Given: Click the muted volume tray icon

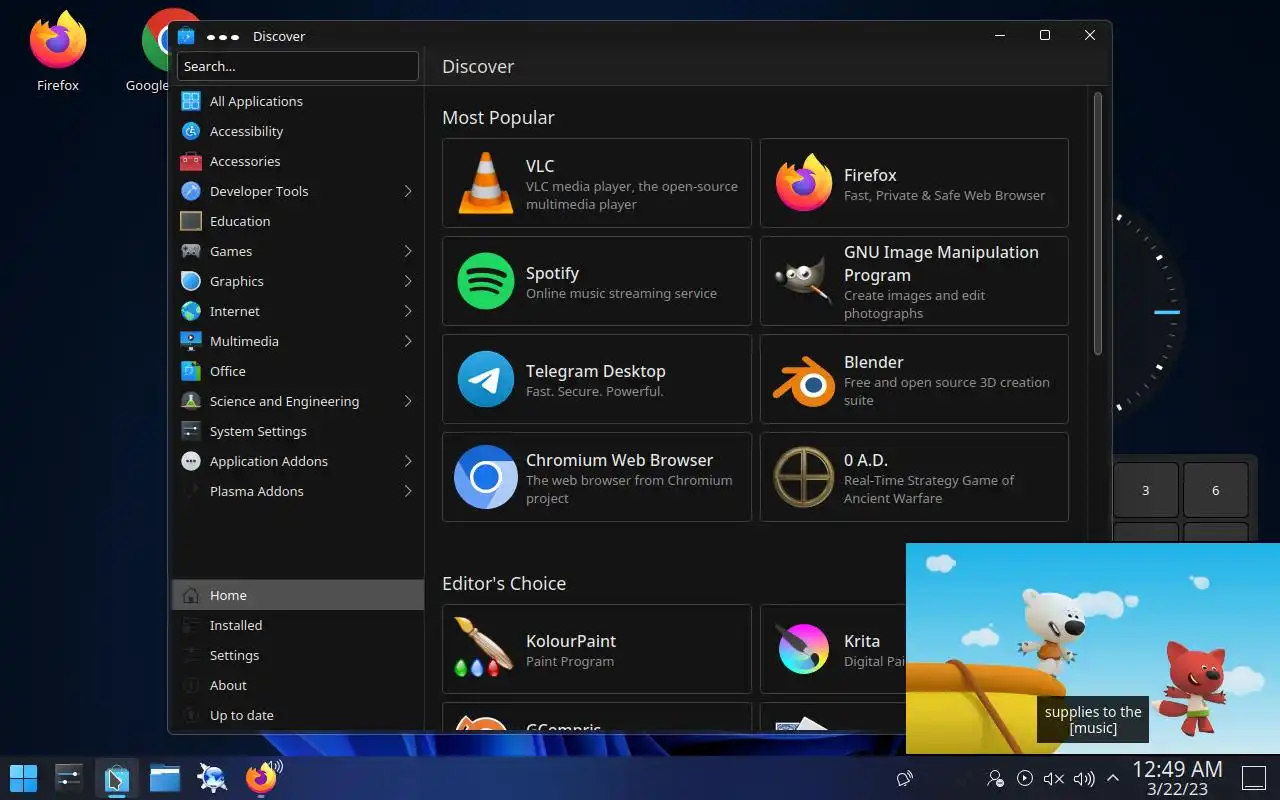Looking at the screenshot, I should (1053, 778).
